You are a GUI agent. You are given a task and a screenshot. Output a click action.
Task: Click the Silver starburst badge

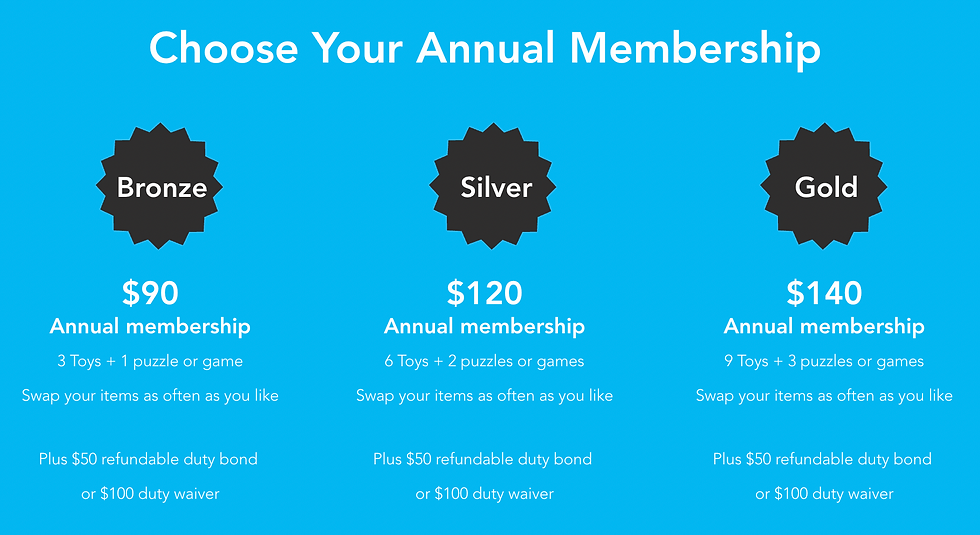492,186
